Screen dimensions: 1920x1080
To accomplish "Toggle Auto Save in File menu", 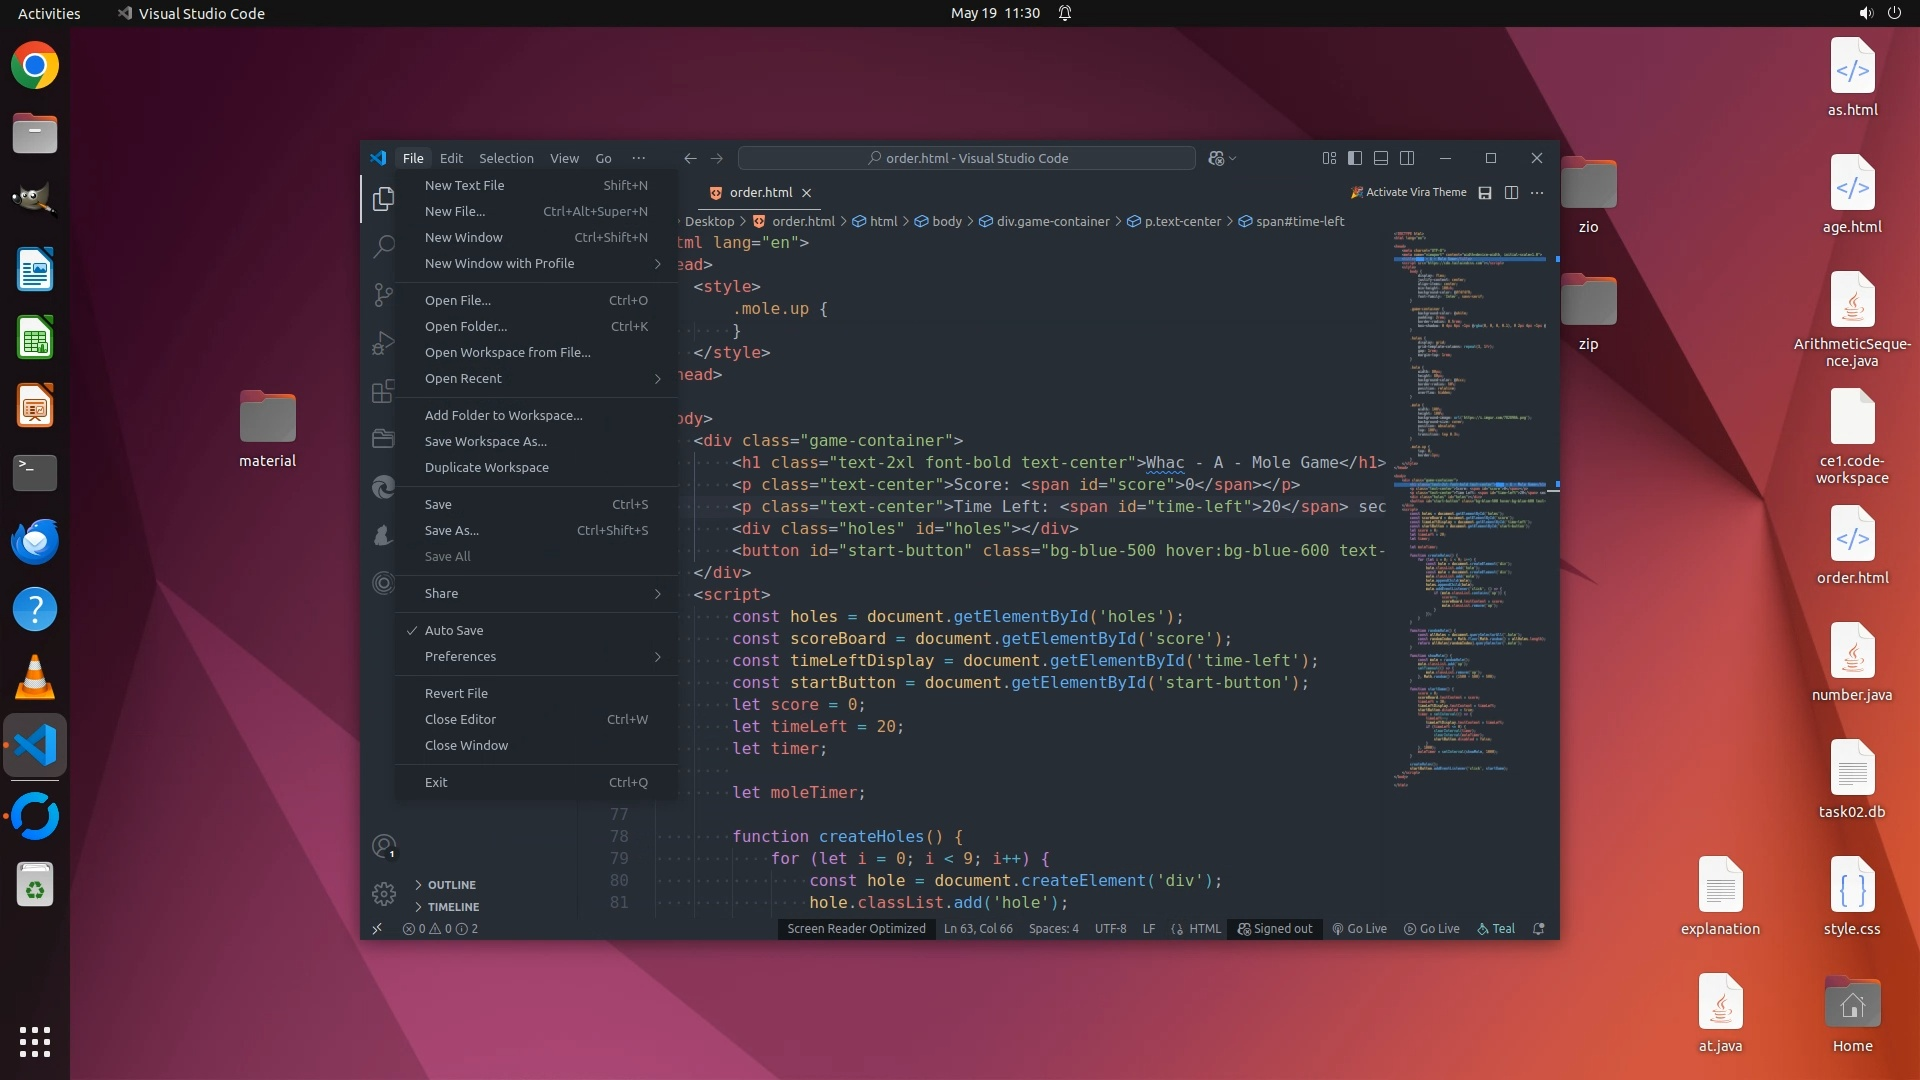I will (454, 631).
